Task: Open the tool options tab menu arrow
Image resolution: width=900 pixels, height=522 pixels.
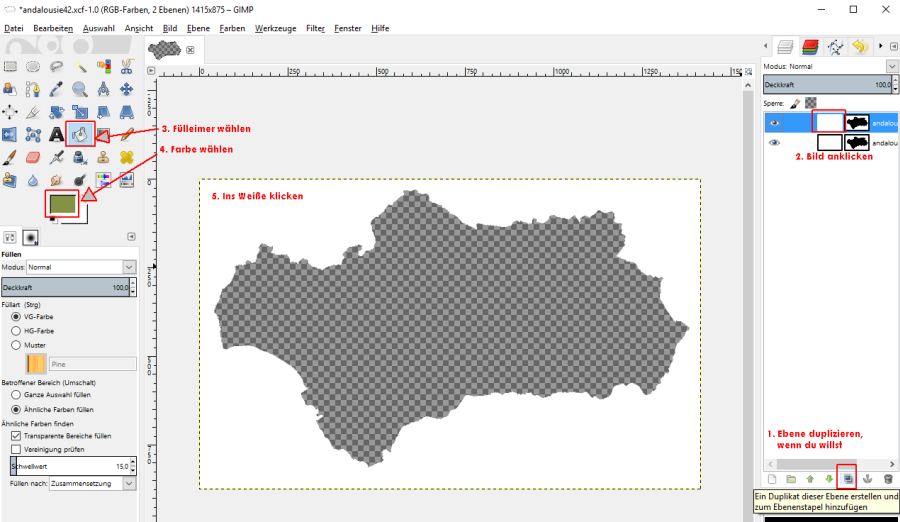Action: point(131,237)
